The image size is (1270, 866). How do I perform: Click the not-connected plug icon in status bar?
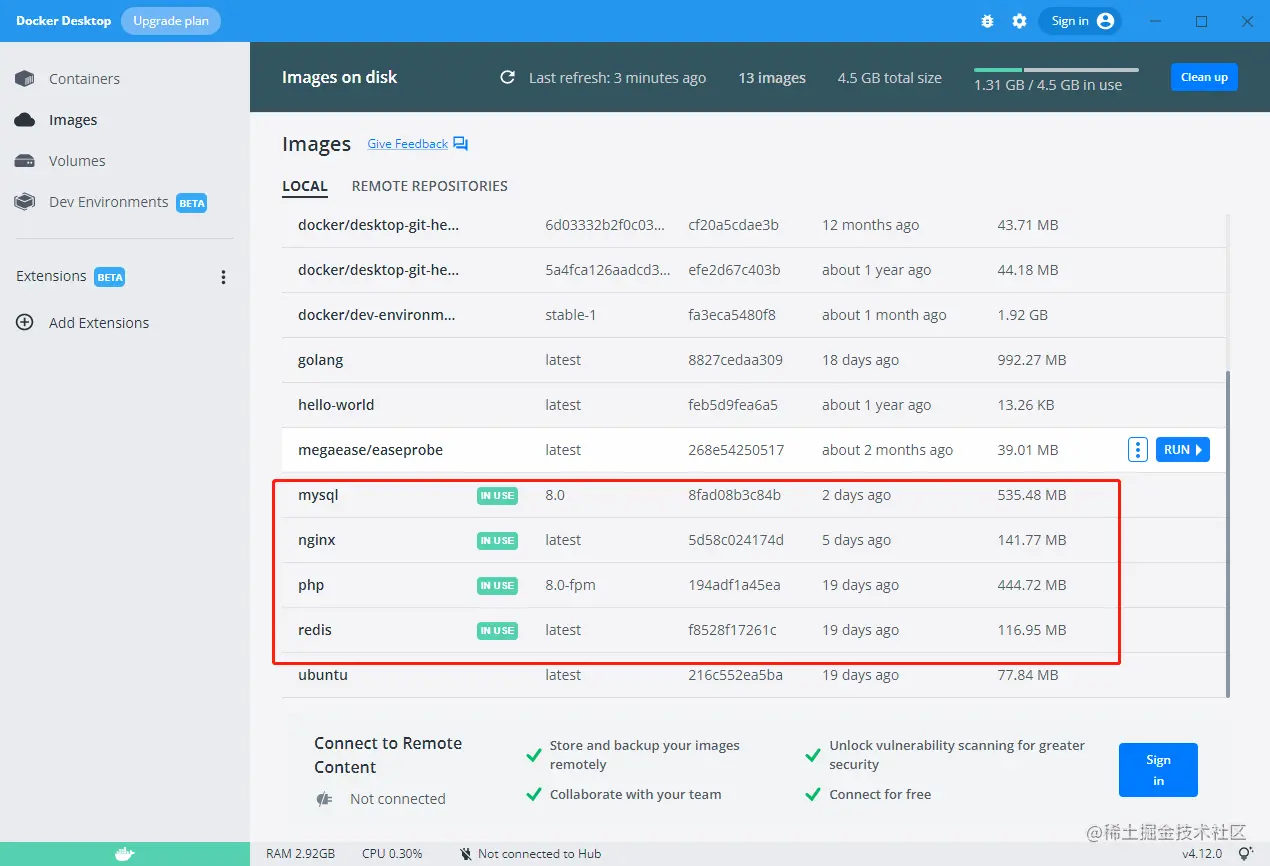pos(466,854)
